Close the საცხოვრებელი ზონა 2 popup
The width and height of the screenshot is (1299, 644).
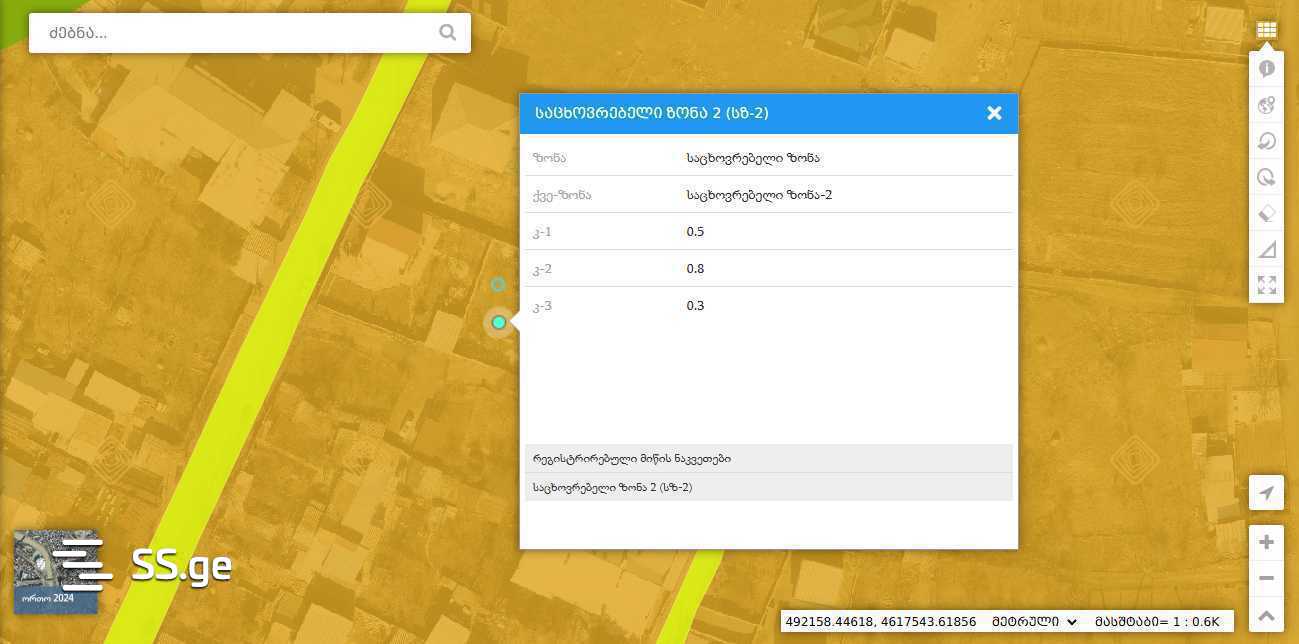994,113
